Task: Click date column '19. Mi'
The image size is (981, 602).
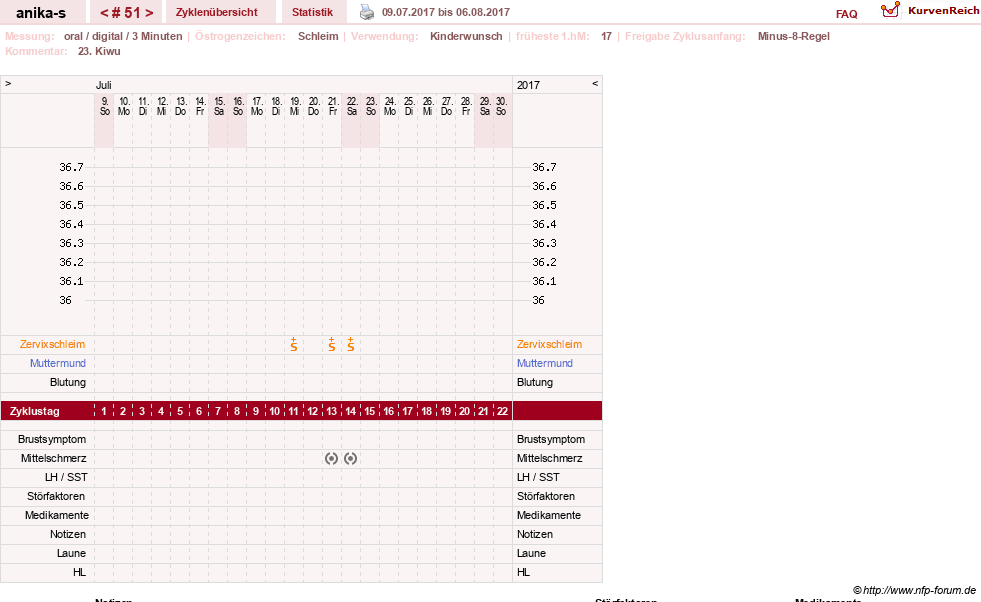Action: click(x=295, y=106)
